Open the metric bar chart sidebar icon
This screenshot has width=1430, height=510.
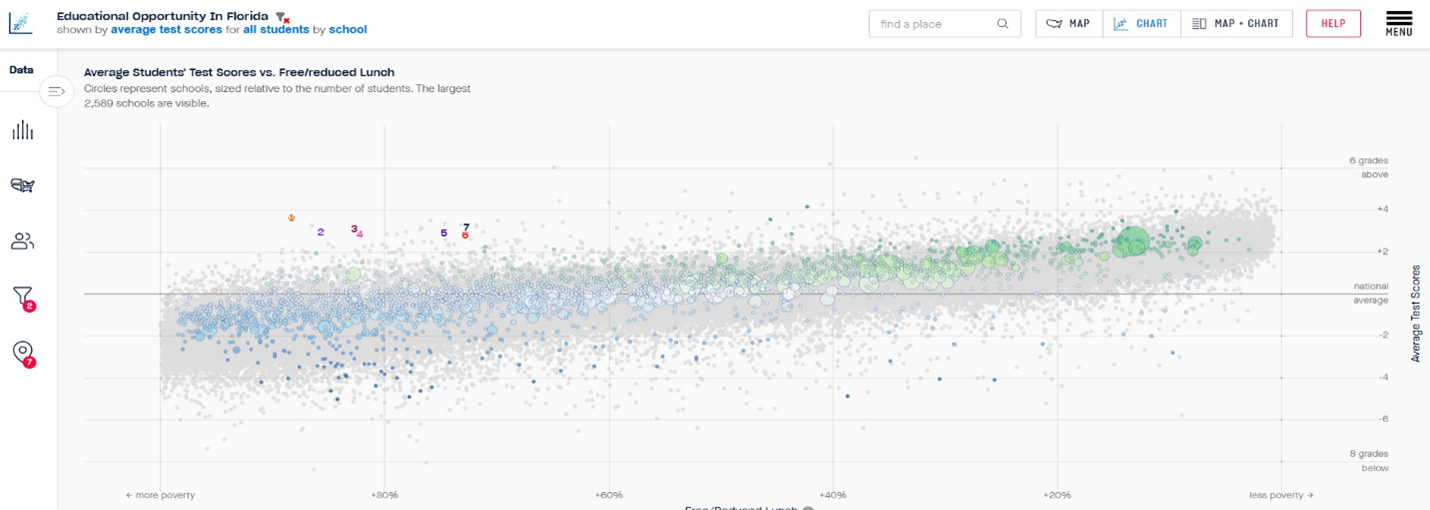[22, 131]
